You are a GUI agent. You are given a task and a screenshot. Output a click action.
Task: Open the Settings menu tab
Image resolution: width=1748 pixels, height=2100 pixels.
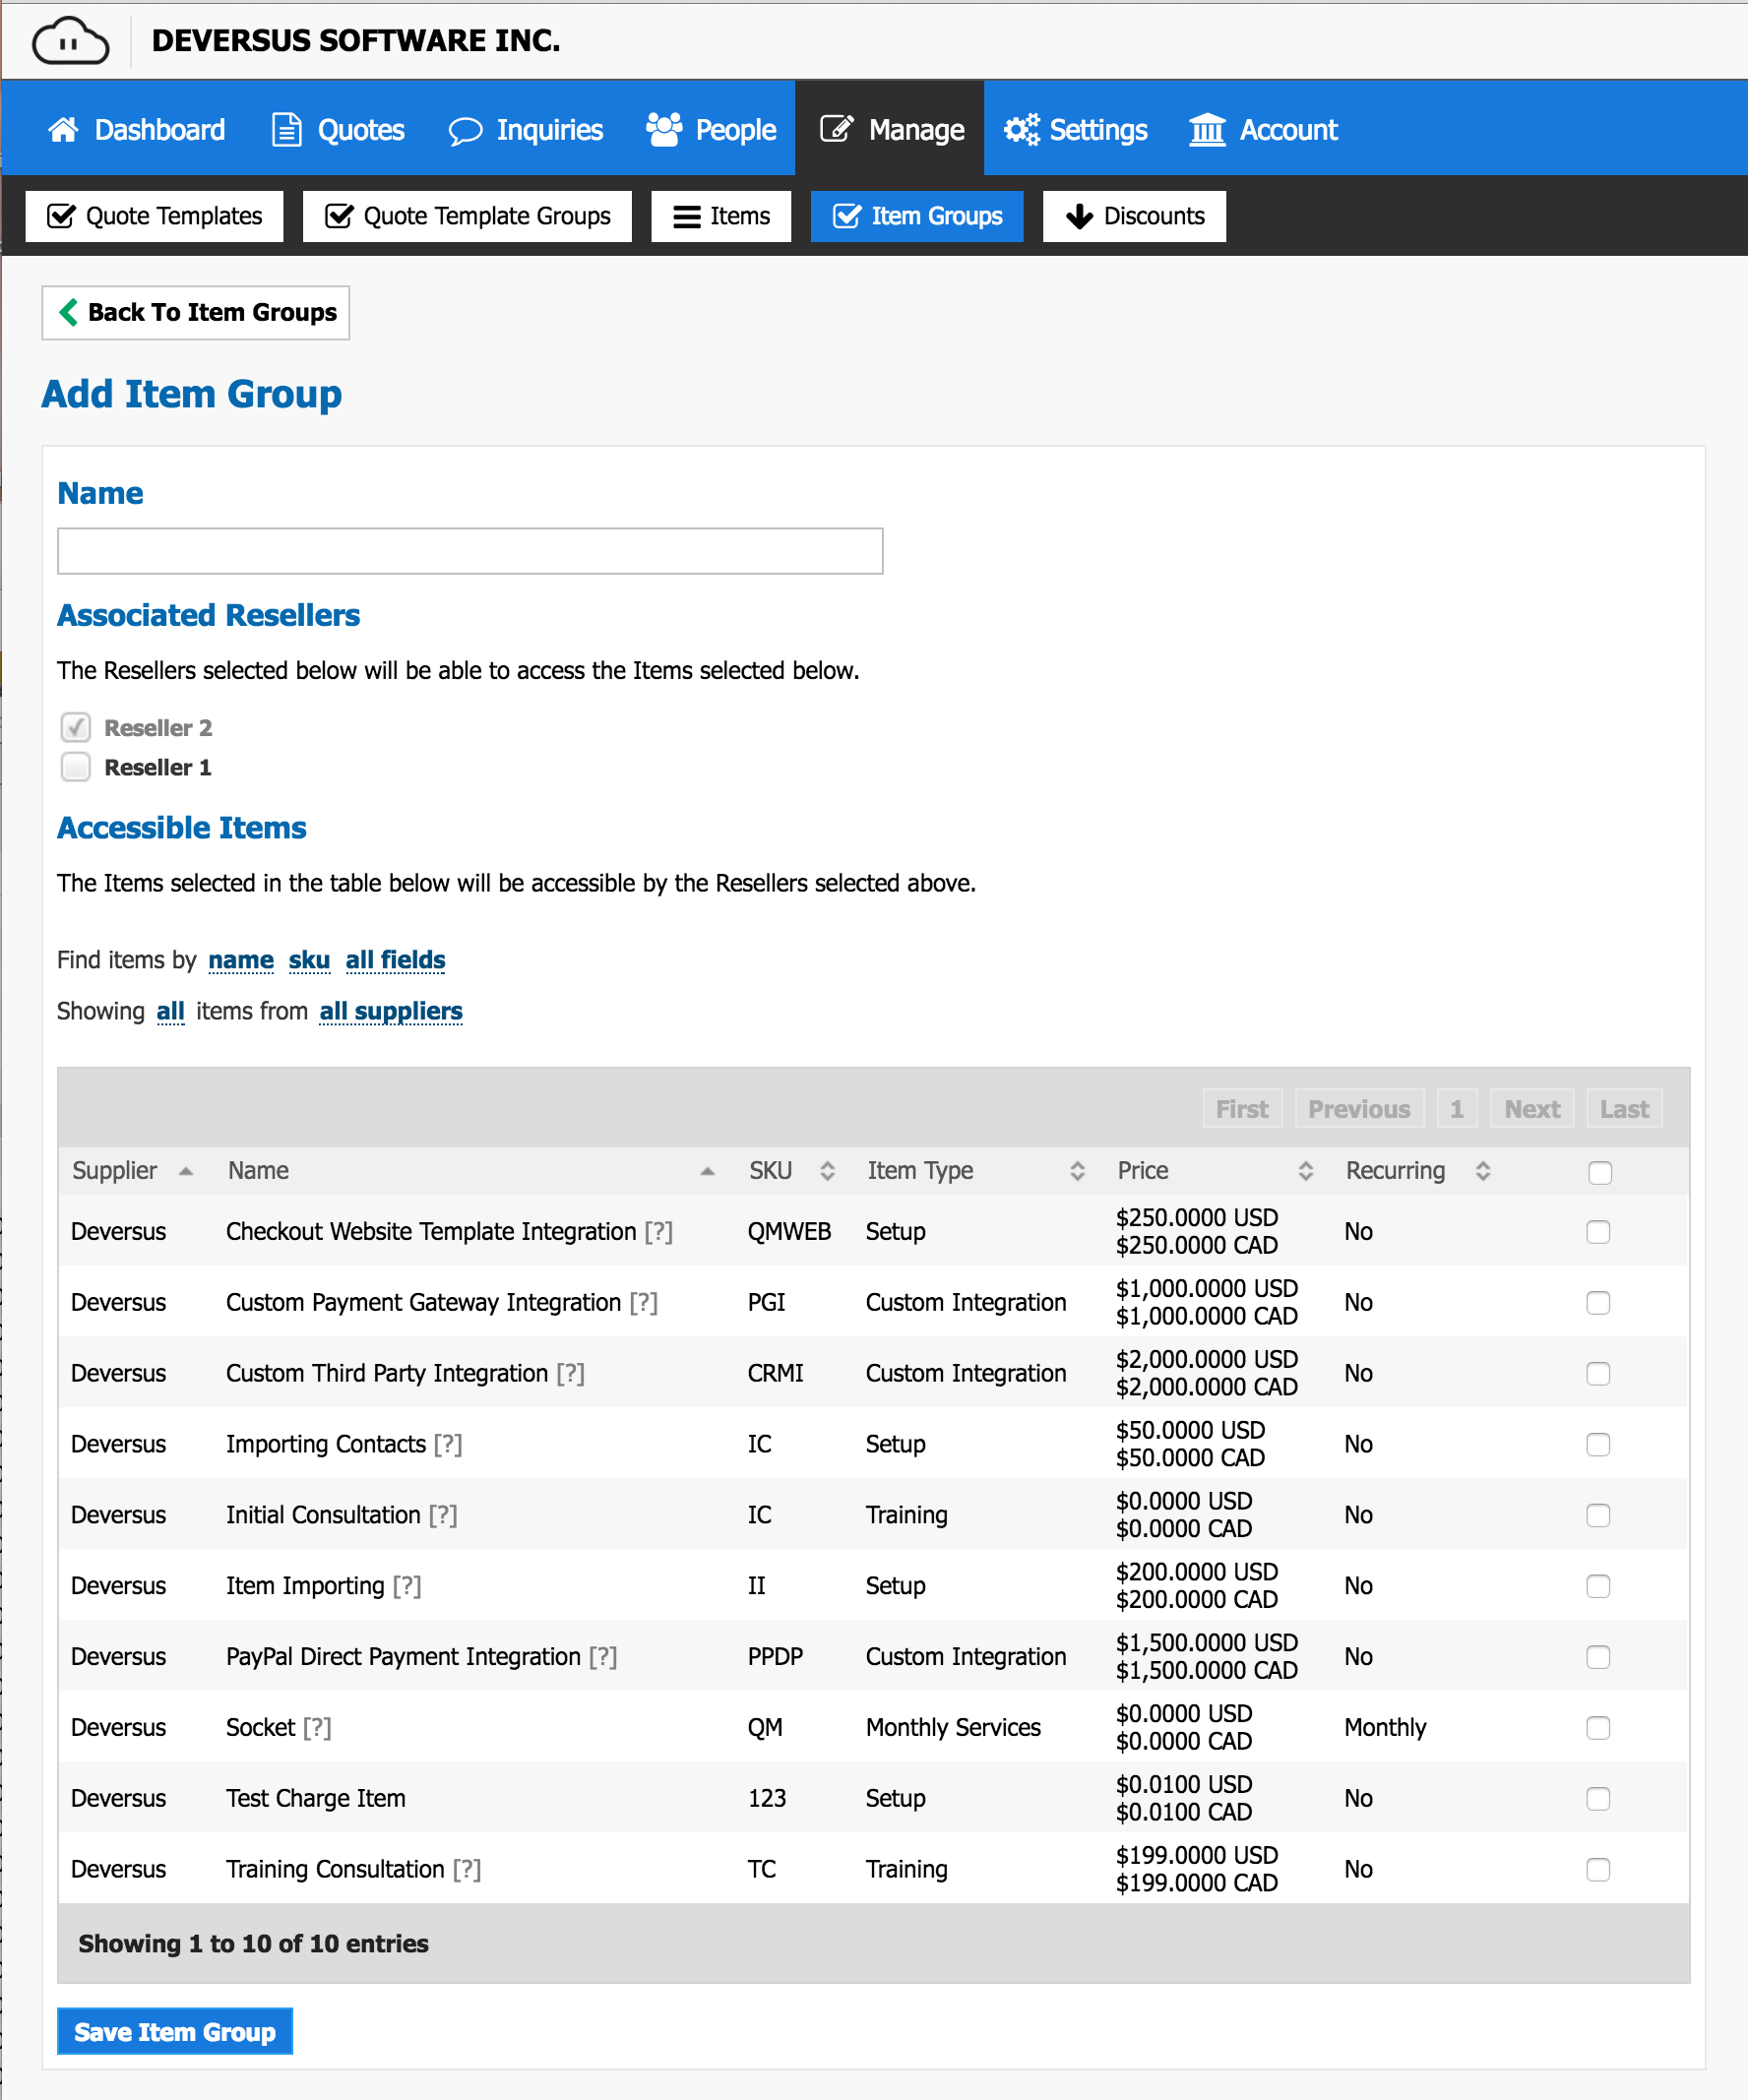click(1076, 130)
